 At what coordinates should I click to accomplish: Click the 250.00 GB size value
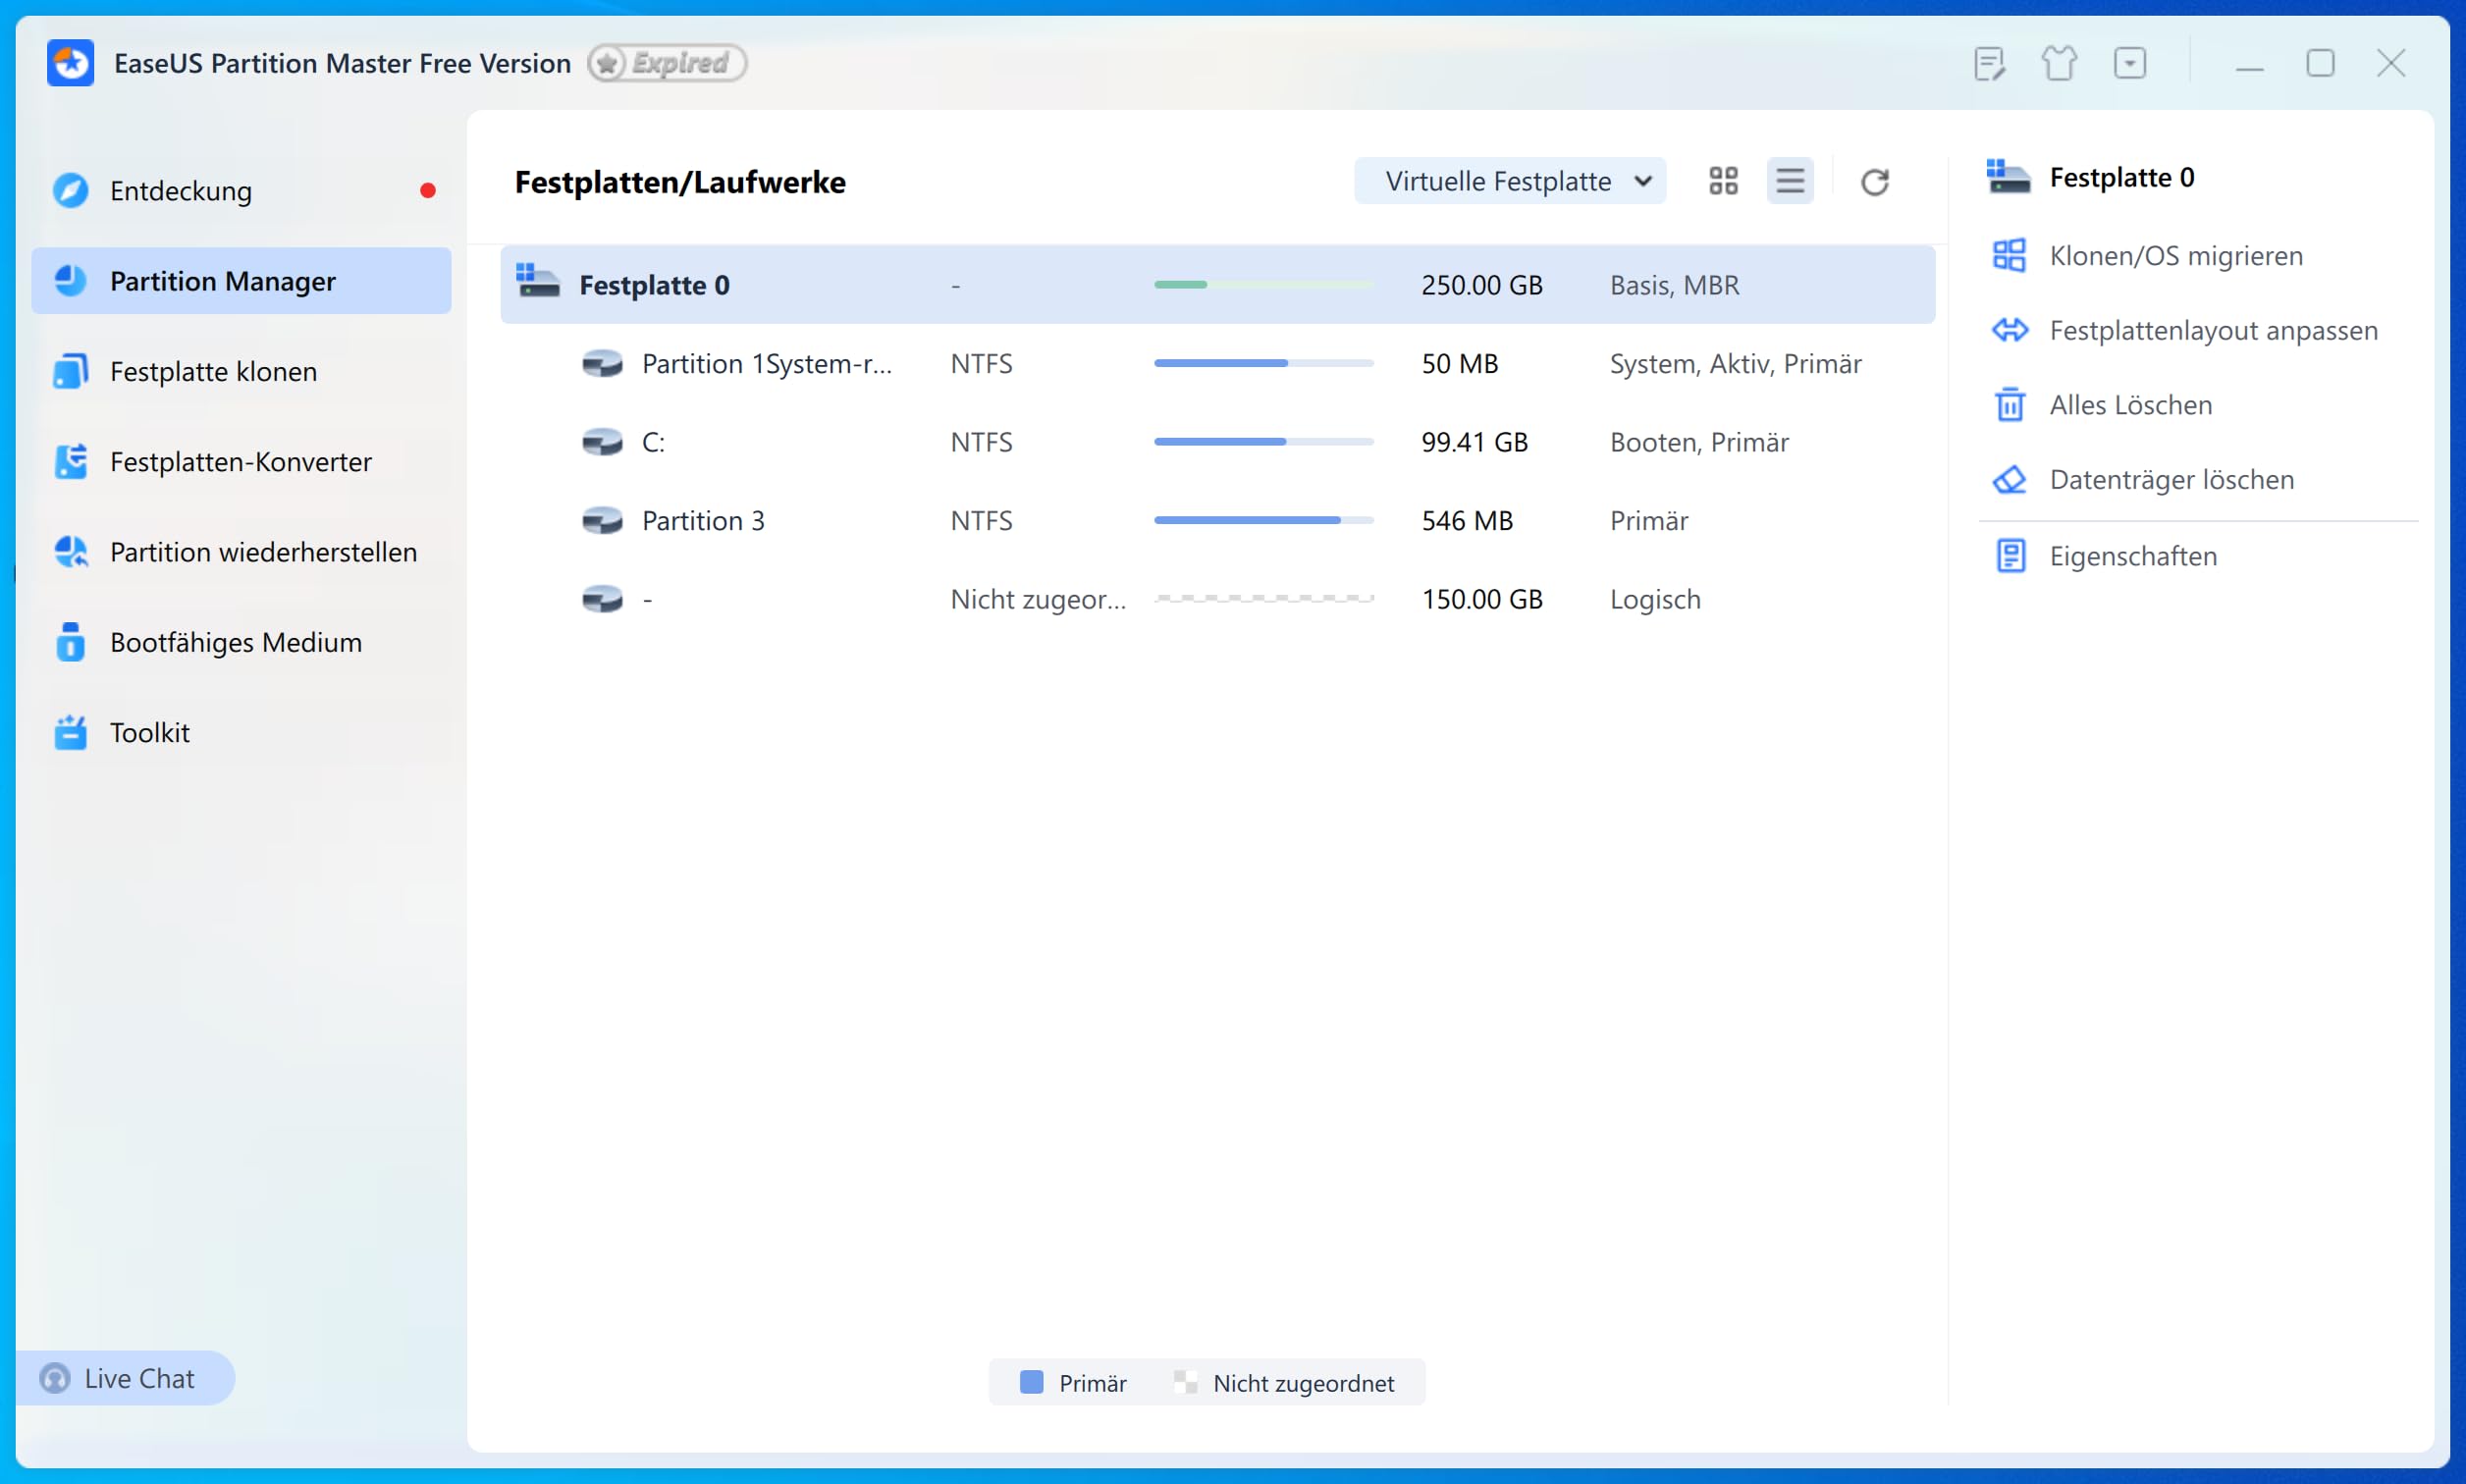click(x=1482, y=285)
